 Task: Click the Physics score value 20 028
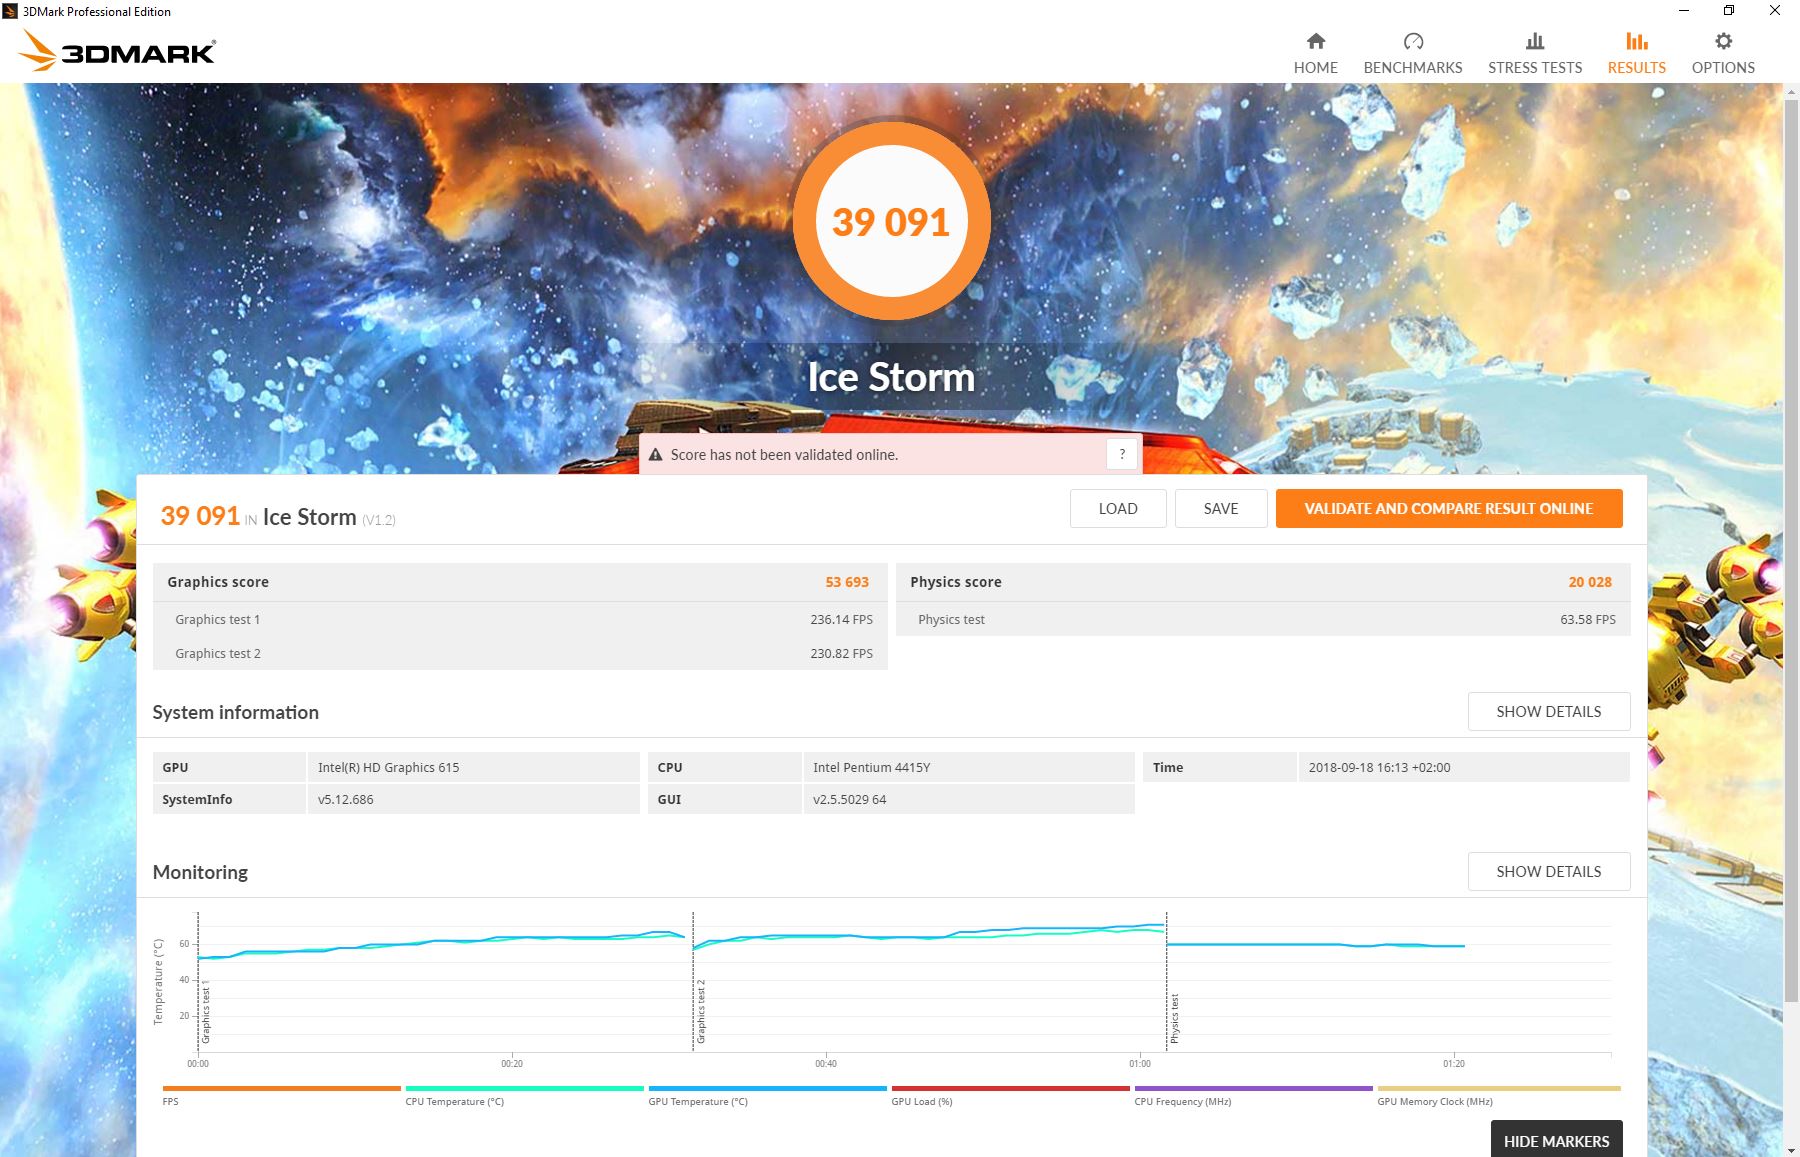1590,582
